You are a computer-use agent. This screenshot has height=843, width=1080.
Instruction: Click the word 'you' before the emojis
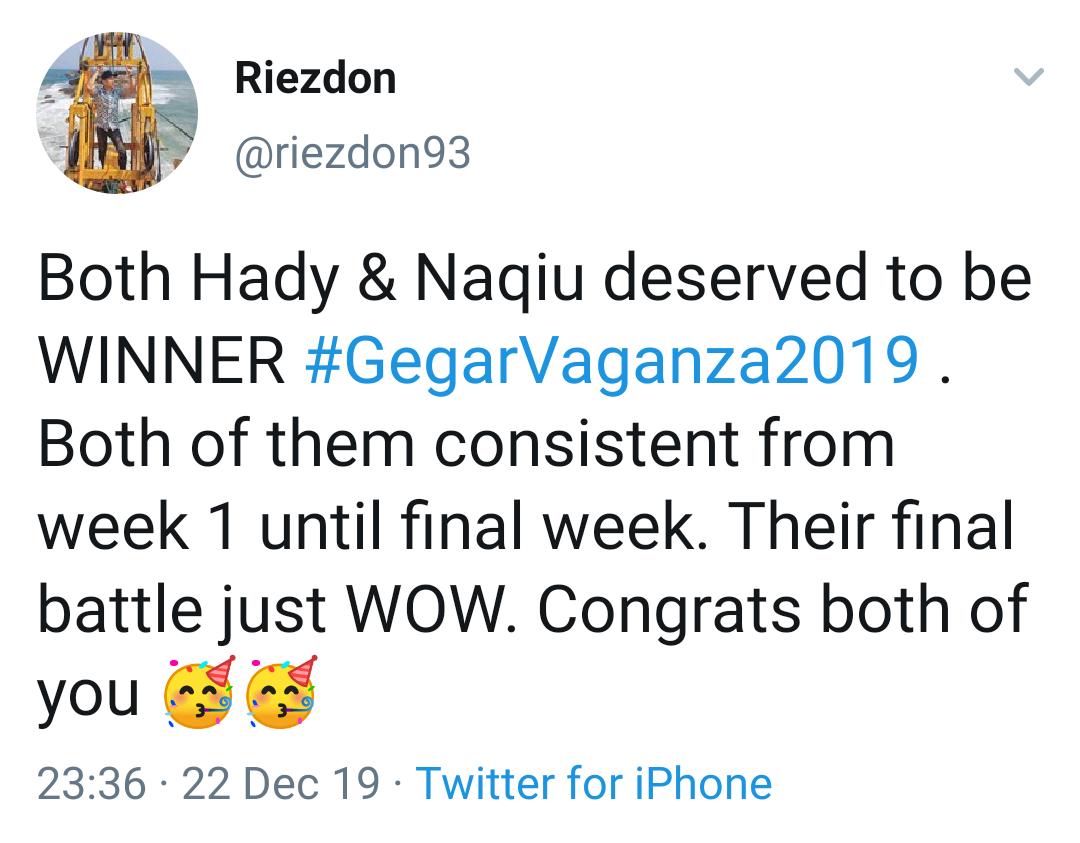[88, 697]
